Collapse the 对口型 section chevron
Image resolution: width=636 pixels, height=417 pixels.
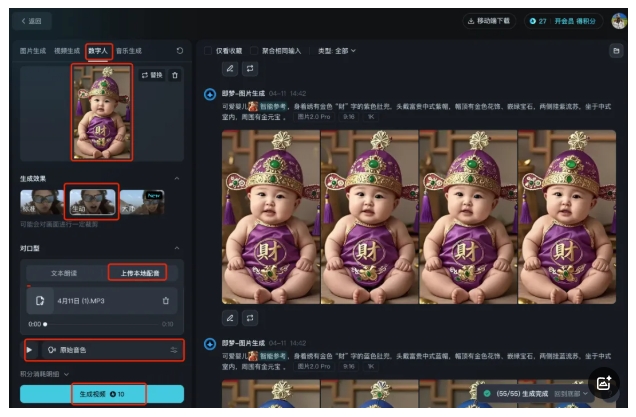[177, 248]
